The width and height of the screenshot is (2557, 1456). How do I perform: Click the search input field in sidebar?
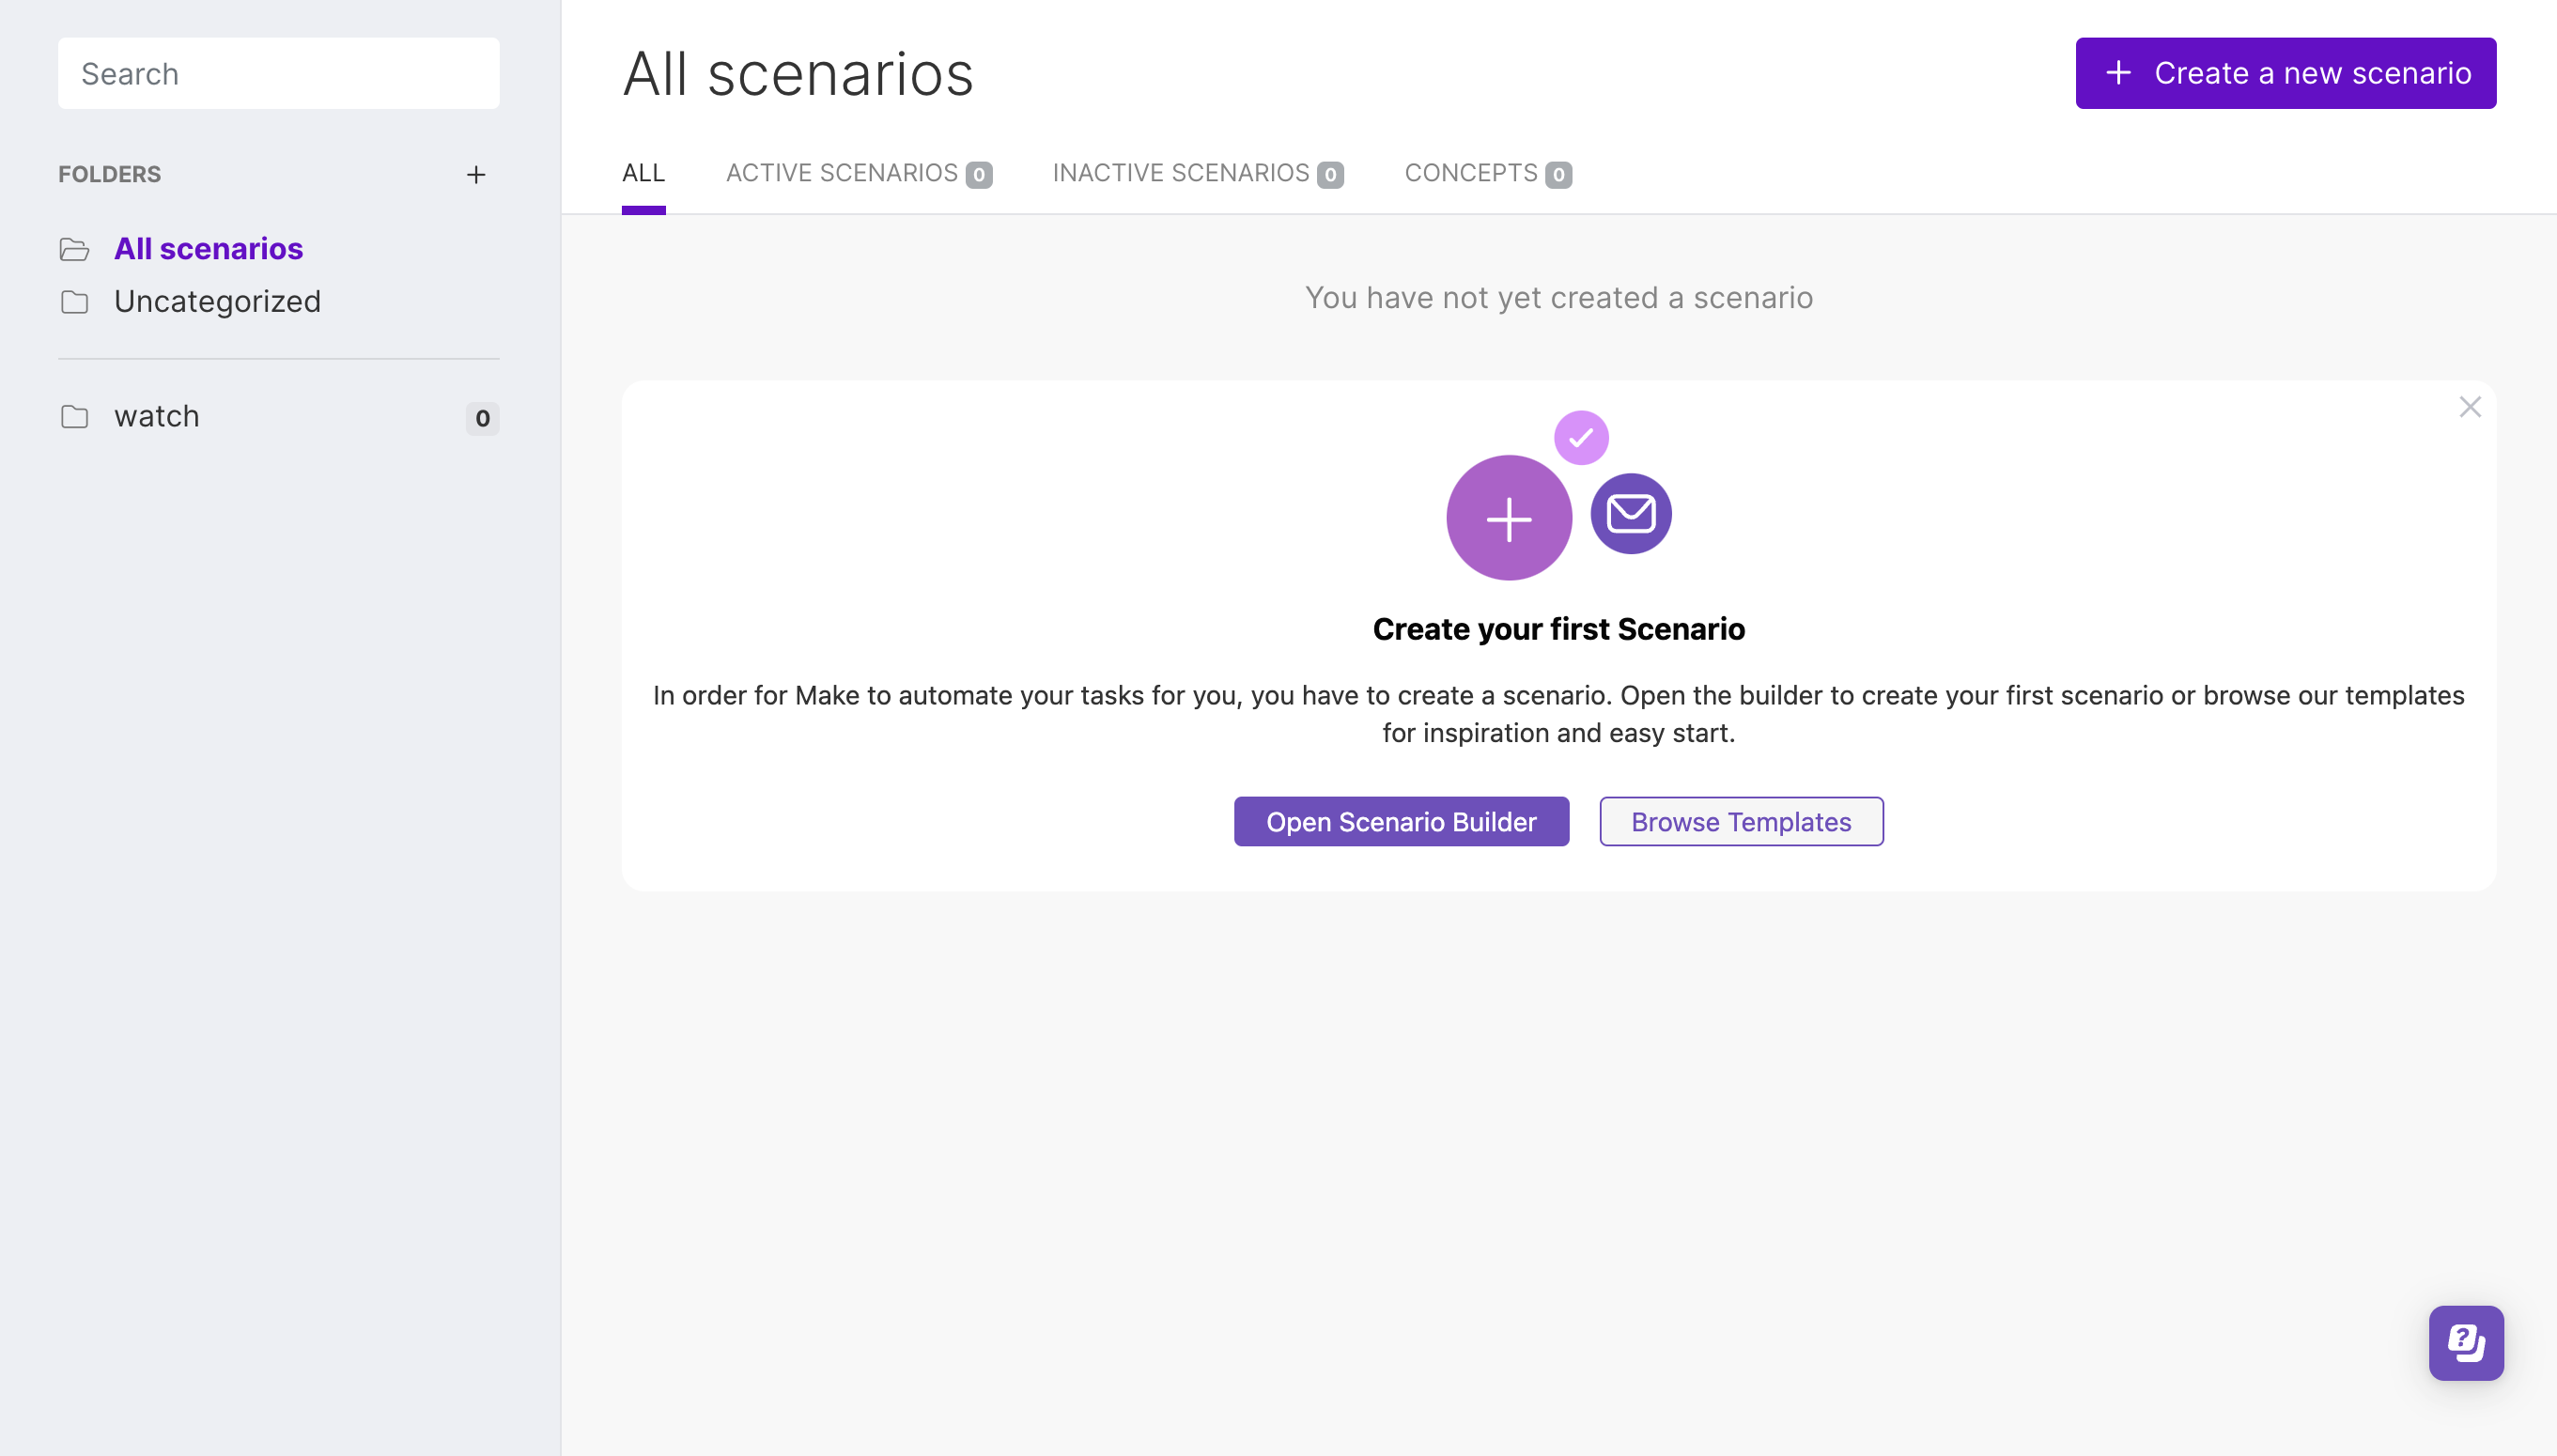(x=279, y=72)
